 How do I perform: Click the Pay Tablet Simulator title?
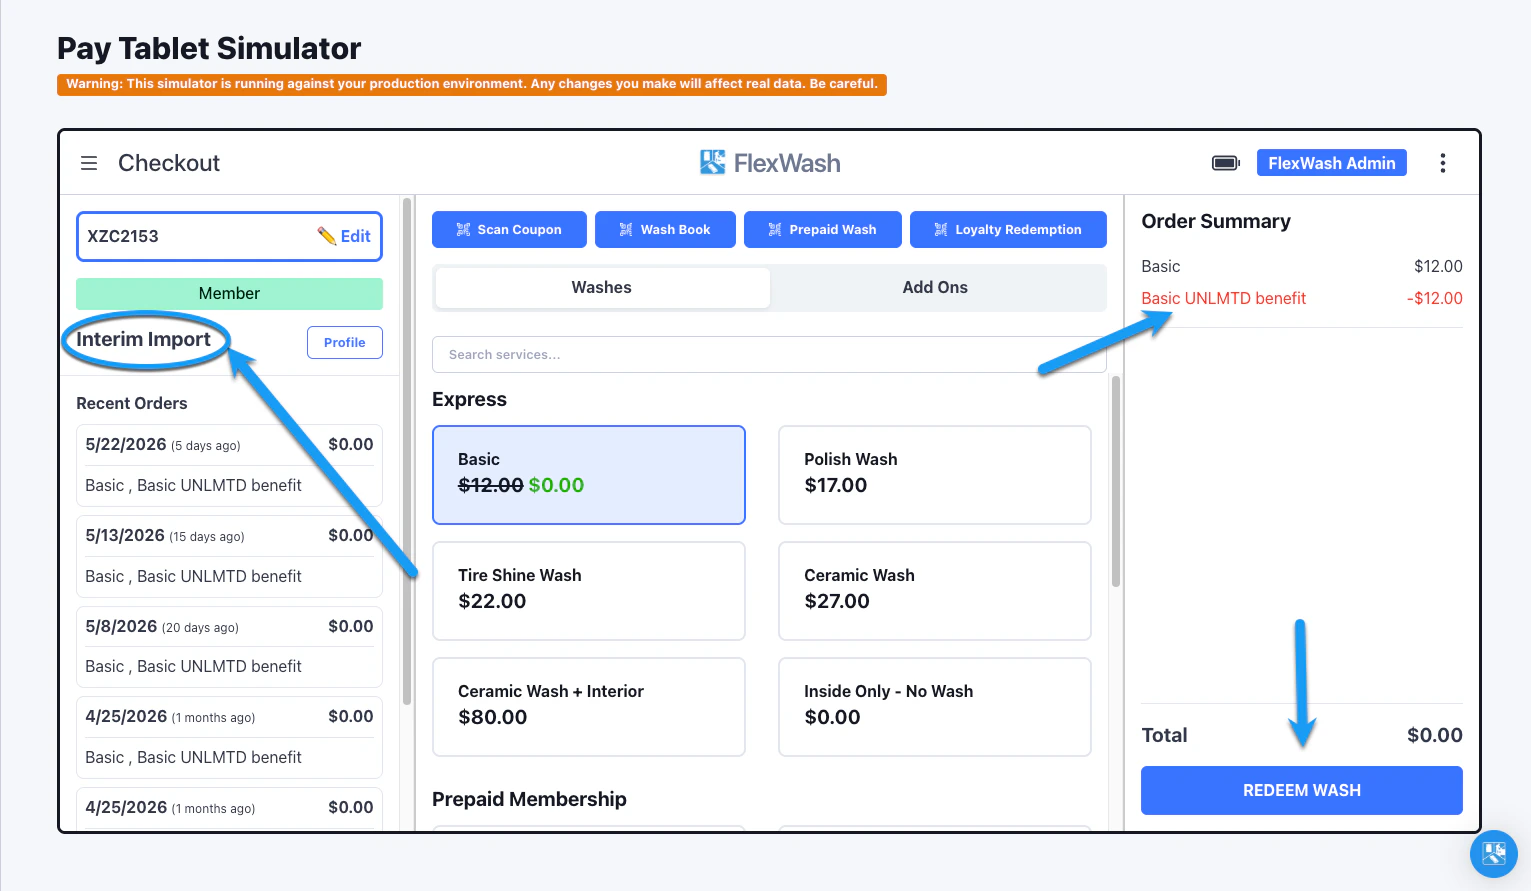click(x=209, y=48)
